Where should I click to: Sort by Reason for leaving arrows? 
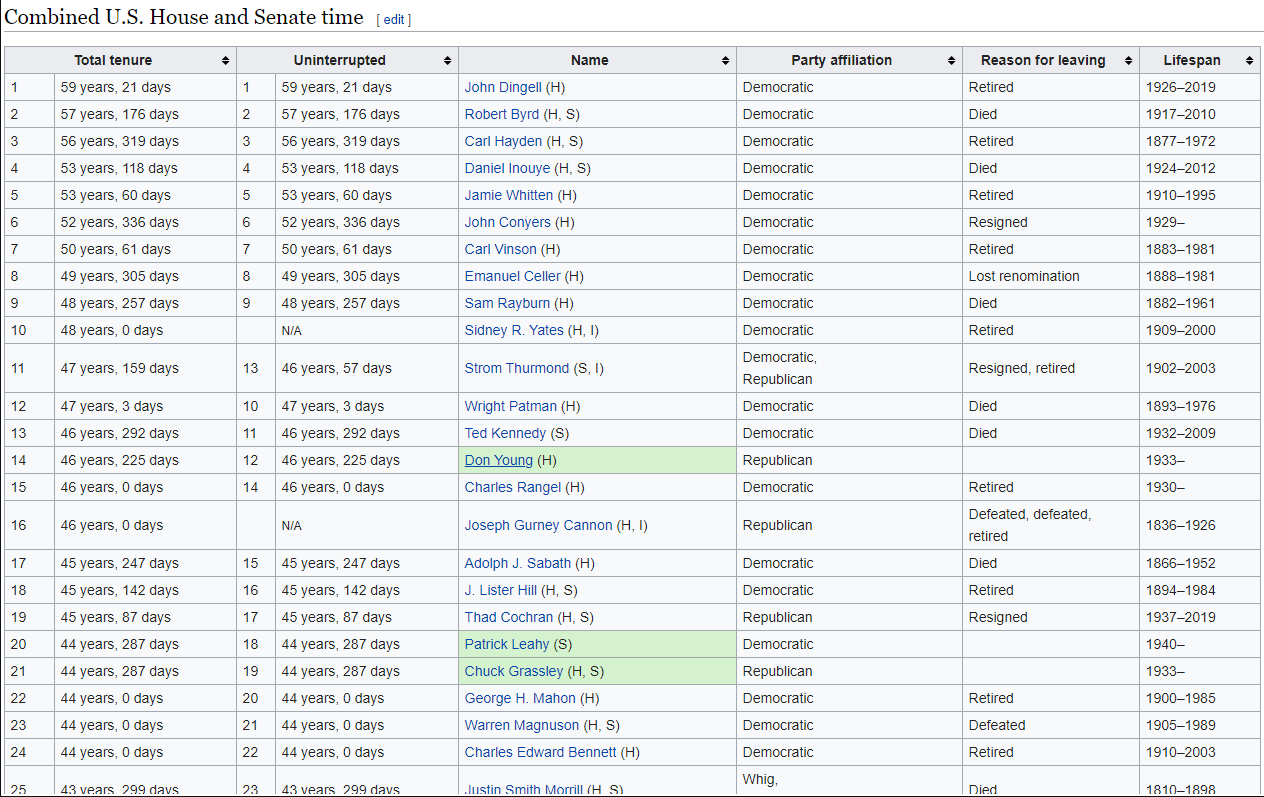(x=1128, y=60)
